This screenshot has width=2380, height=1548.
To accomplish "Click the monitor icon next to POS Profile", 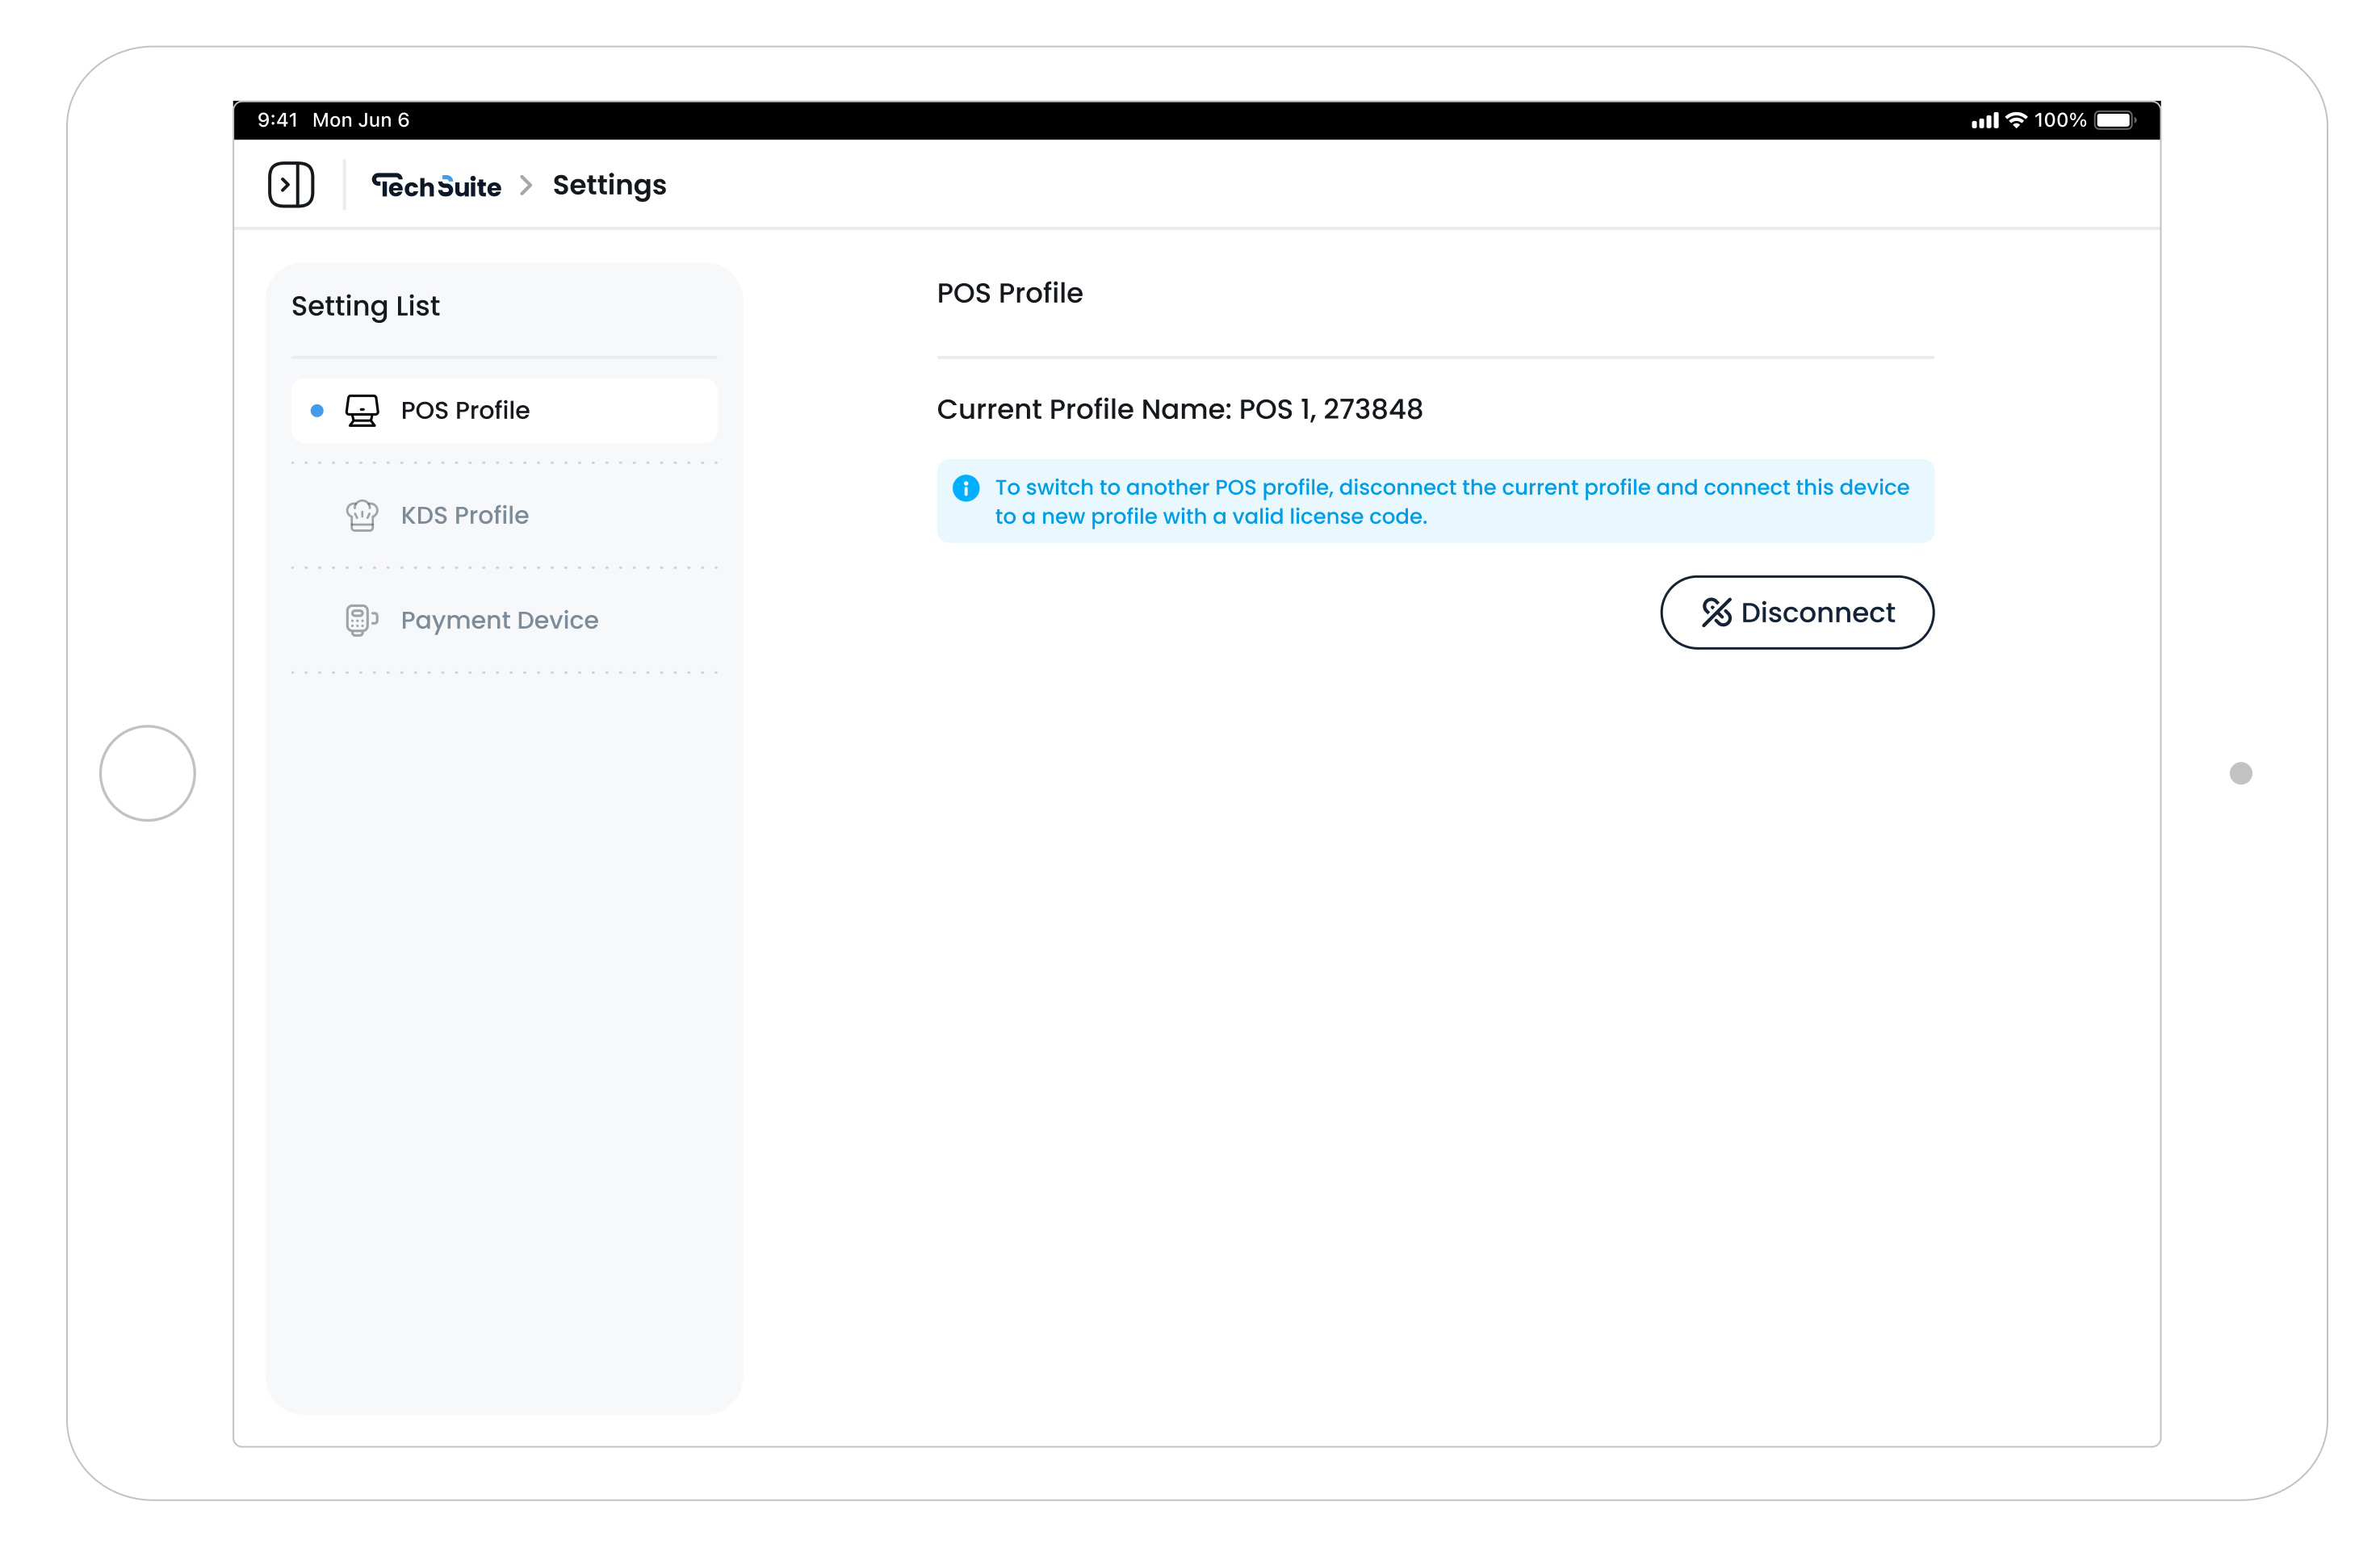I will (362, 410).
